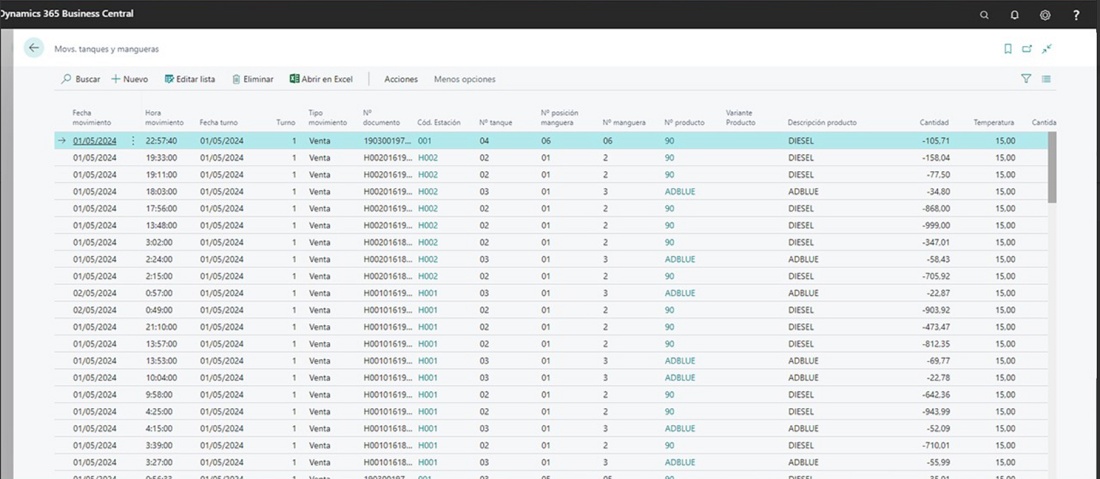Click Buscar in the toolbar
Viewport: 1100px width, 479px height.
[81, 79]
